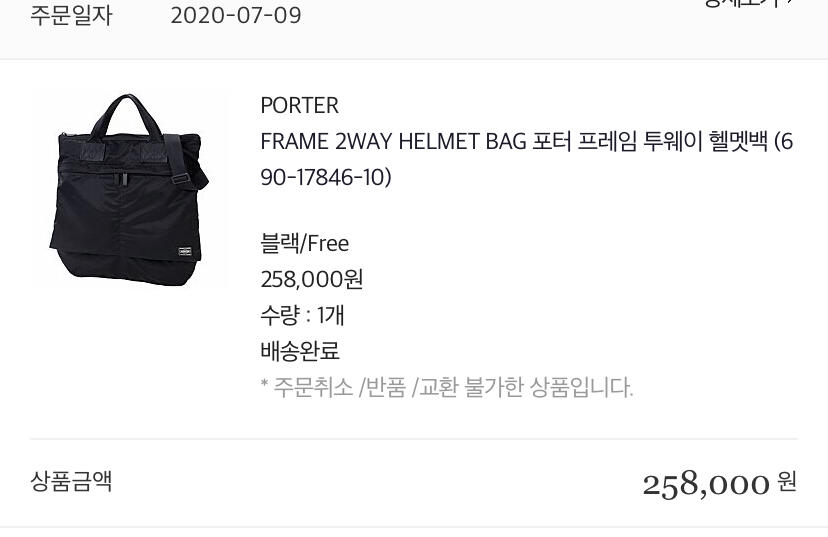Click the shoulder strap in the product photo

pos(185,163)
